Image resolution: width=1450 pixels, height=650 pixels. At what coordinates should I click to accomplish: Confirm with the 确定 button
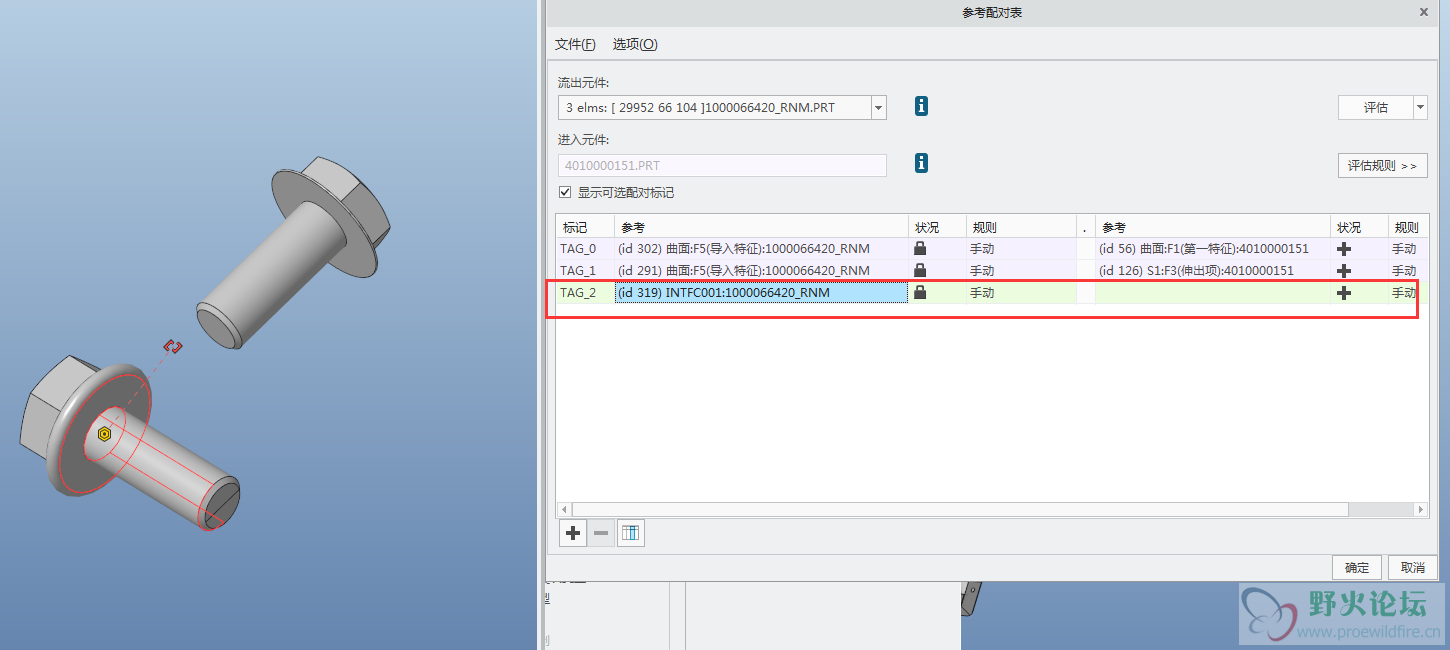[x=1357, y=567]
